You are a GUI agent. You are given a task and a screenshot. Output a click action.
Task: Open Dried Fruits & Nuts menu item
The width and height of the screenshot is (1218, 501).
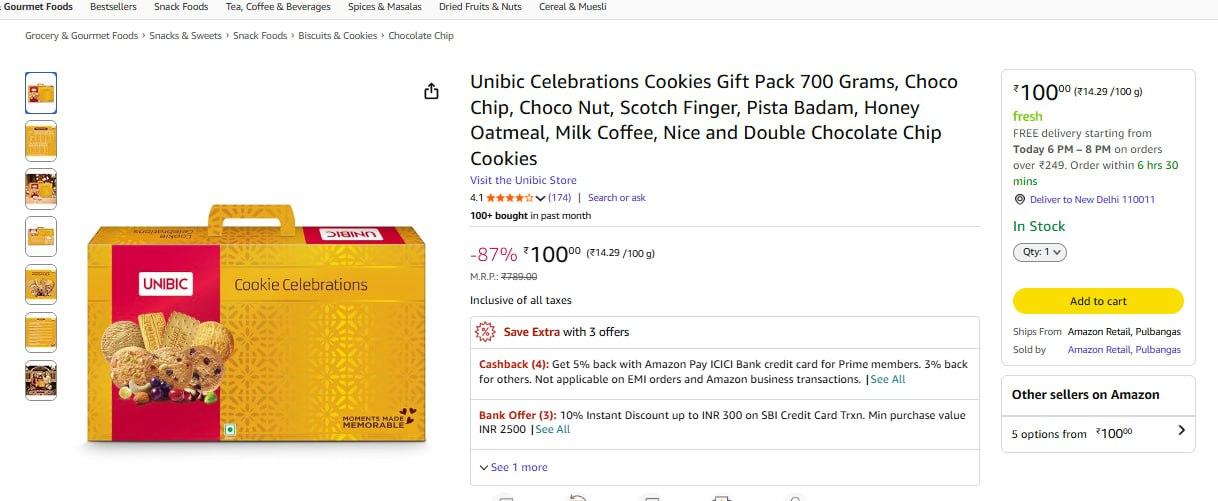point(480,7)
